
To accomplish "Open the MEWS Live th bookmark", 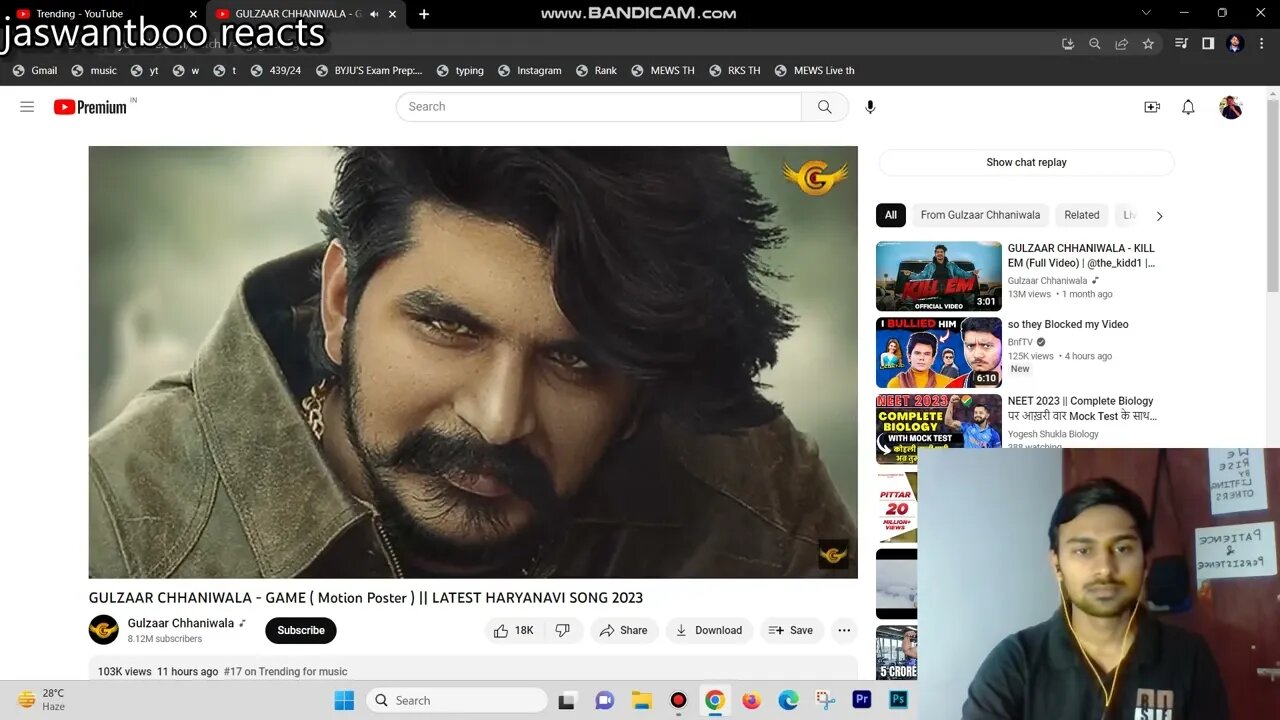I will click(x=815, y=71).
